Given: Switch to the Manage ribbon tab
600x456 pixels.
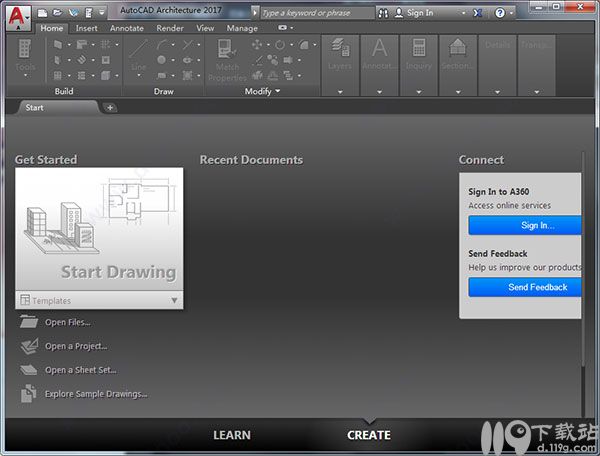Looking at the screenshot, I should (x=242, y=28).
